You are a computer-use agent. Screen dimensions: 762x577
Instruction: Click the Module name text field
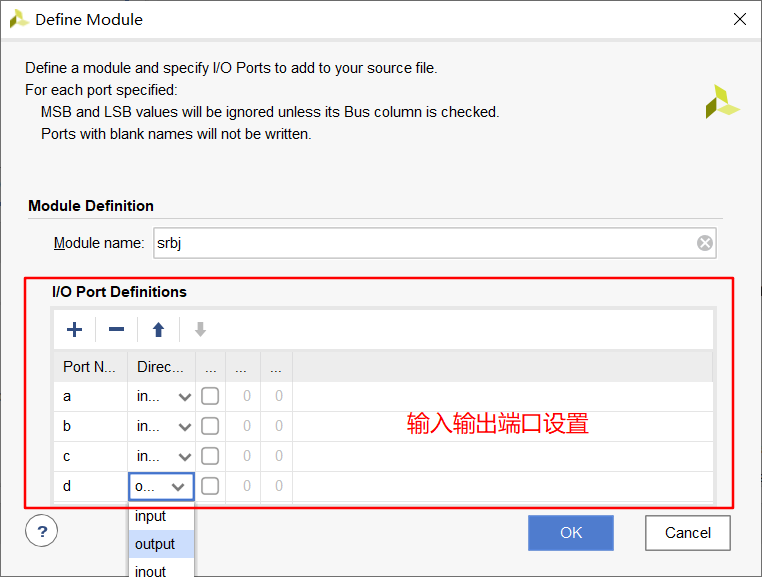coord(420,243)
